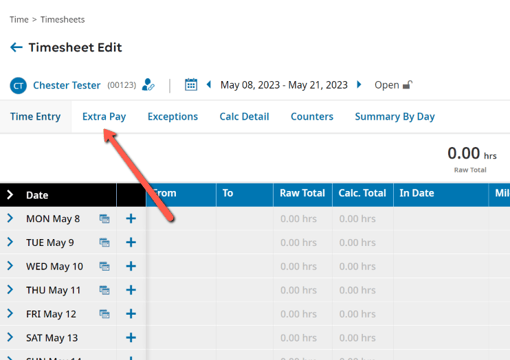This screenshot has width=510, height=360.
Task: Click the In Date cell for FRI May 12
Action: 441,314
